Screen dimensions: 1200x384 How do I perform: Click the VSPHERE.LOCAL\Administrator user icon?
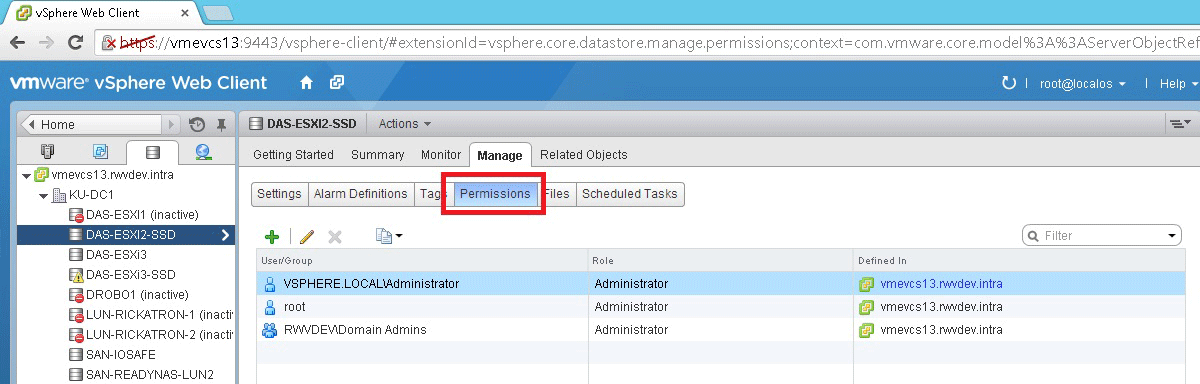(269, 283)
